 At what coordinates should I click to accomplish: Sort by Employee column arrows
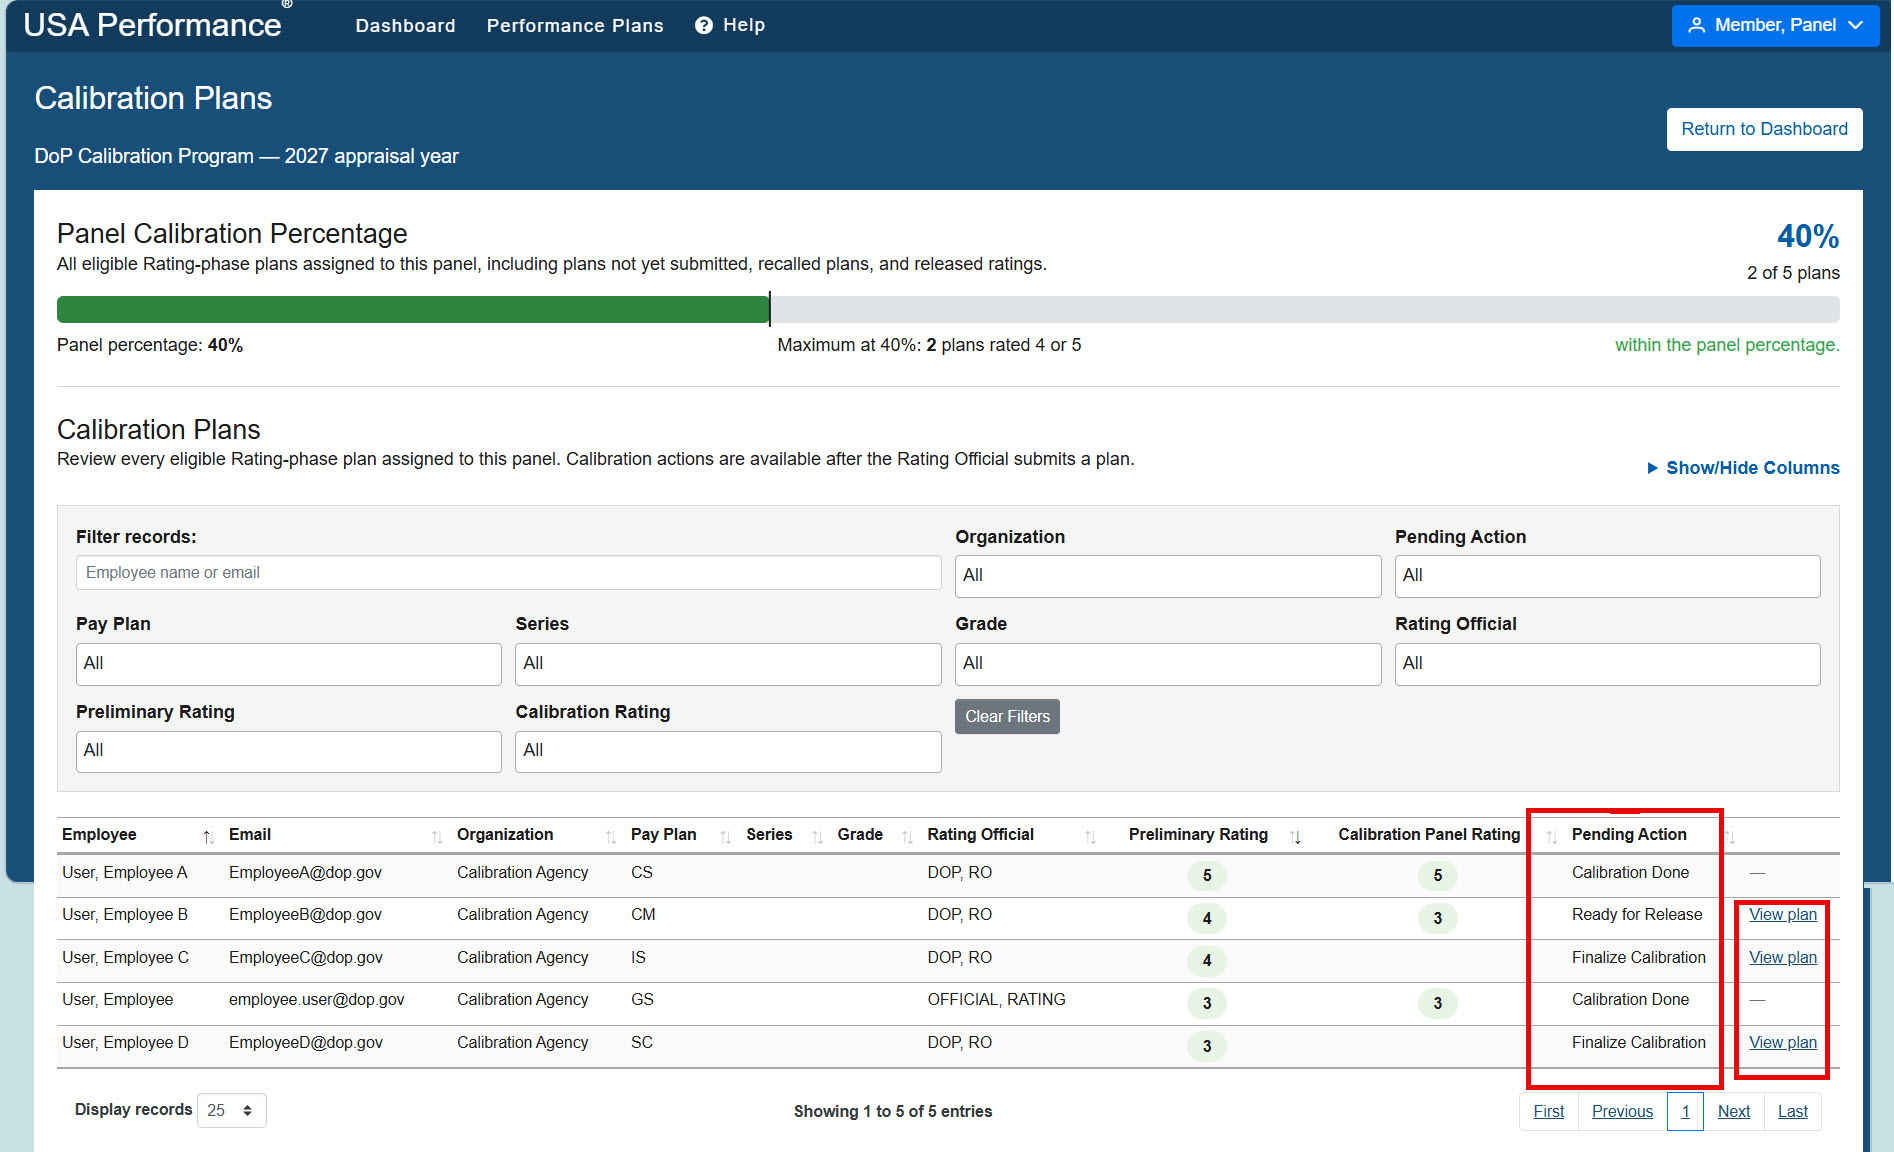(208, 837)
